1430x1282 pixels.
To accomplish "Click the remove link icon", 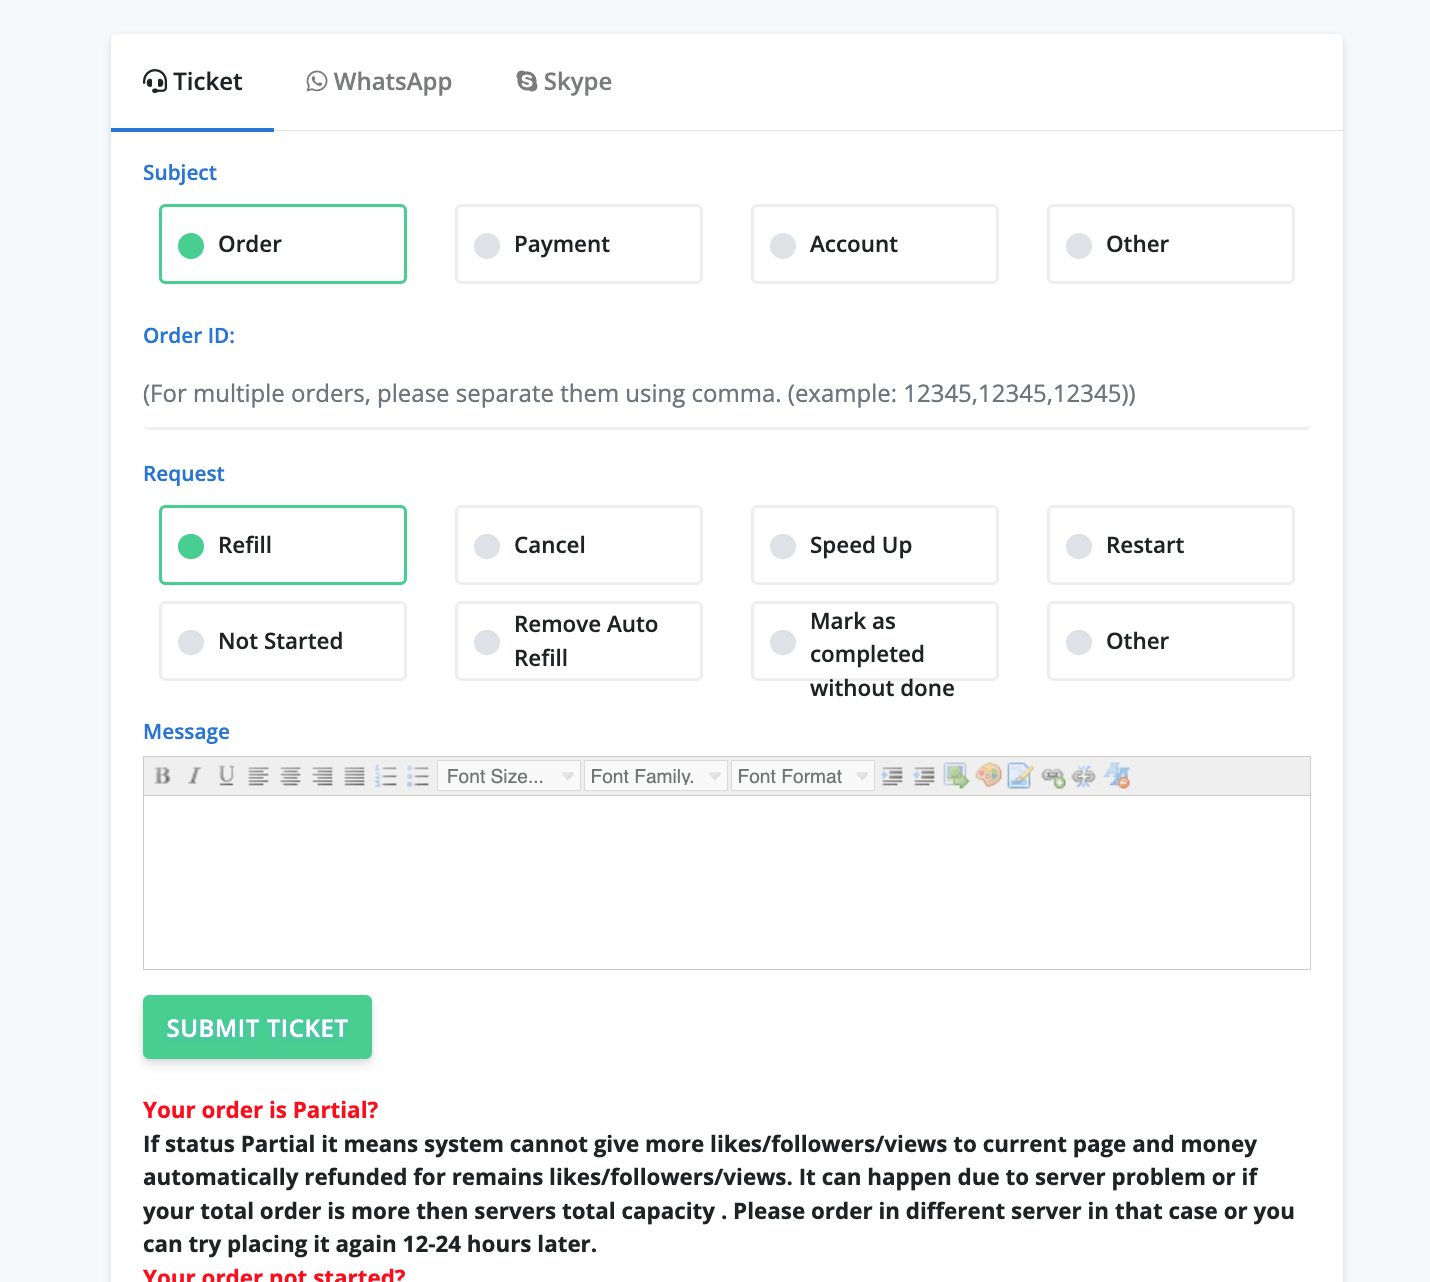I will (x=1085, y=776).
